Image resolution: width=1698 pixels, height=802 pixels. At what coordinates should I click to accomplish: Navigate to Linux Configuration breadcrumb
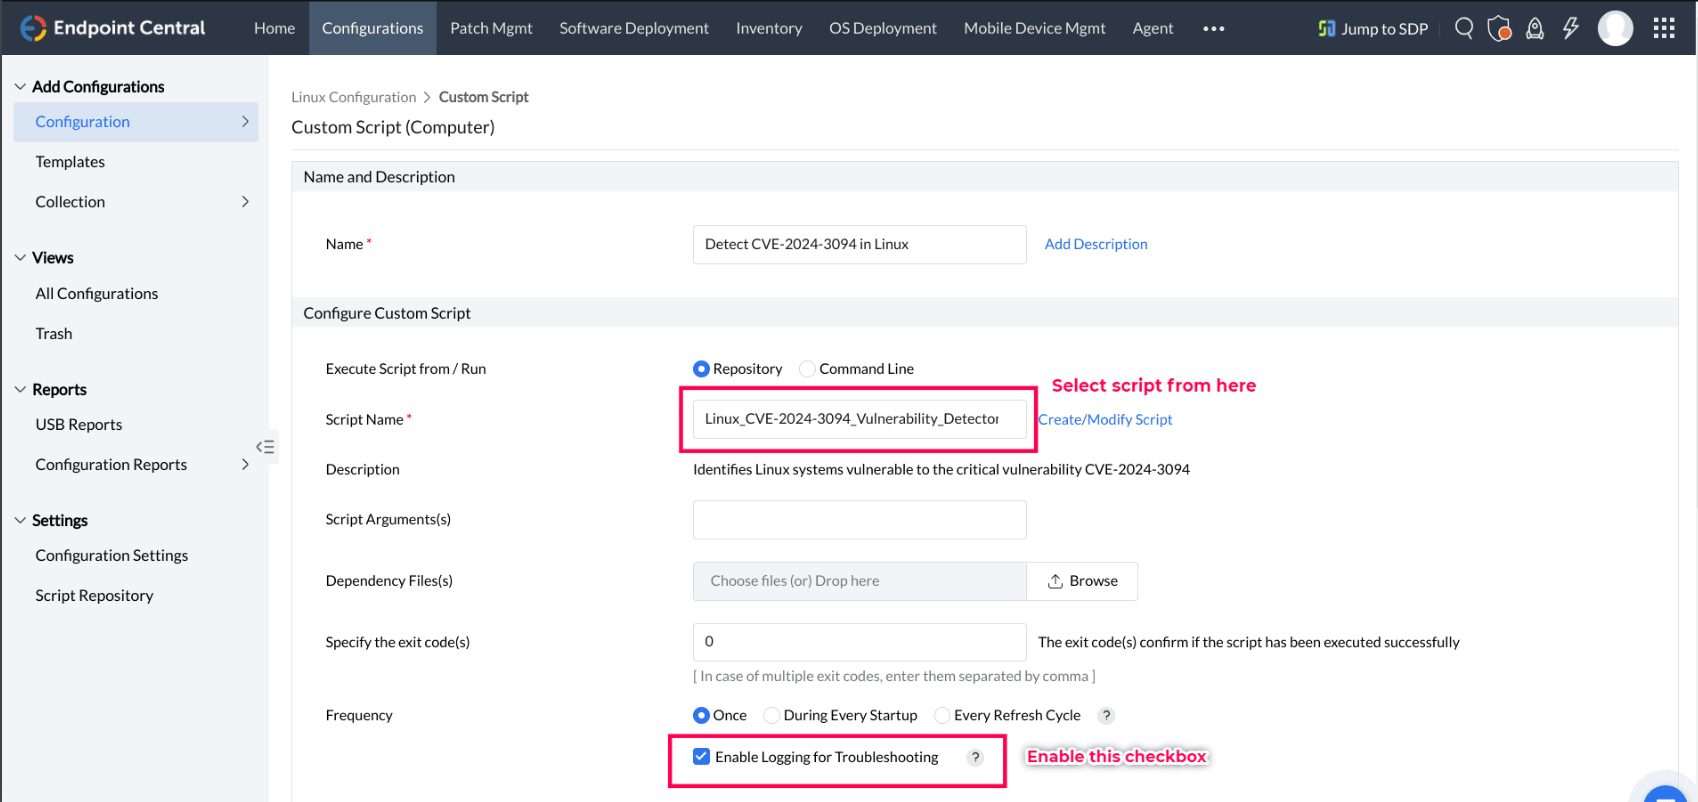tap(354, 97)
